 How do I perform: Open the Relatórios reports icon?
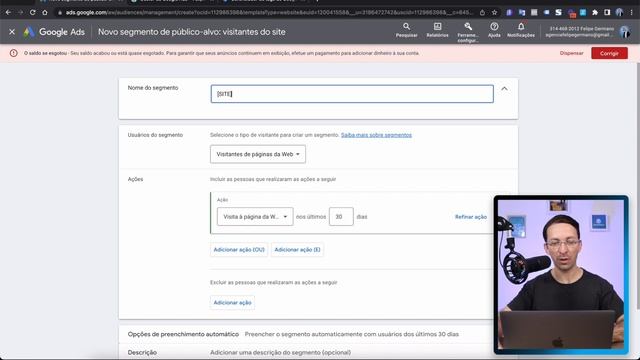pos(437,30)
